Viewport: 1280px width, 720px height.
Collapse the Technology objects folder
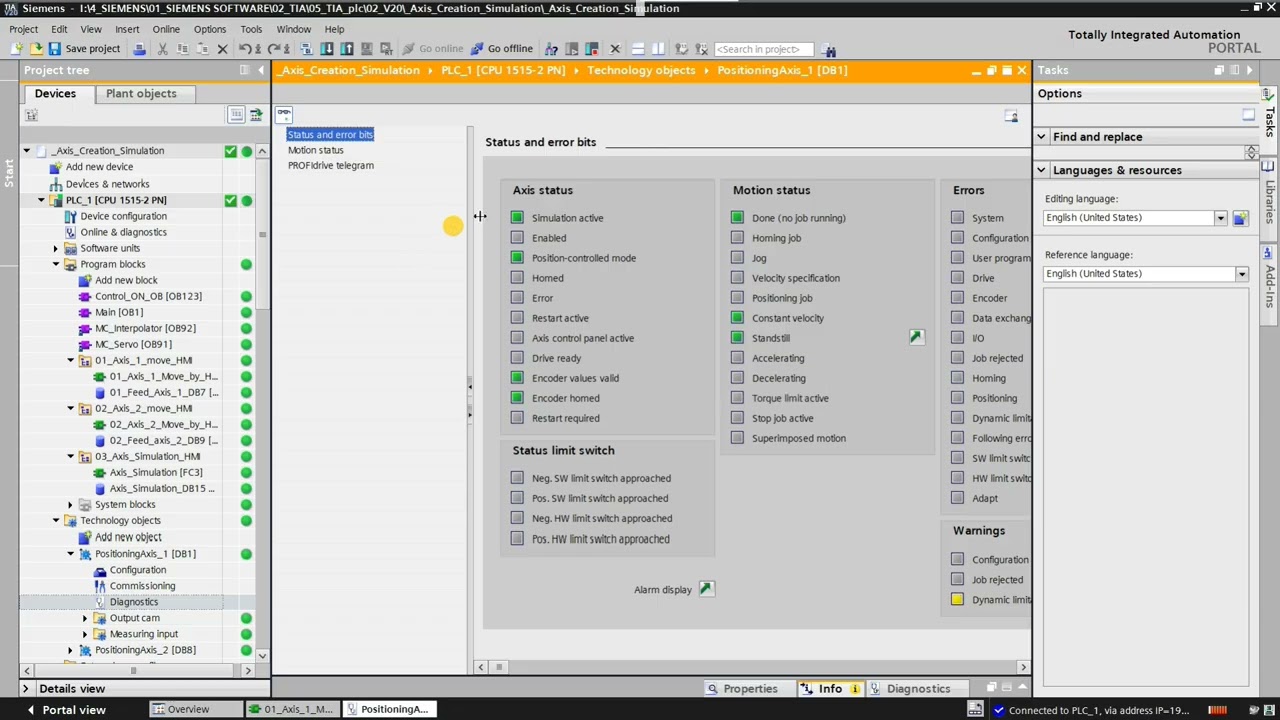56,520
